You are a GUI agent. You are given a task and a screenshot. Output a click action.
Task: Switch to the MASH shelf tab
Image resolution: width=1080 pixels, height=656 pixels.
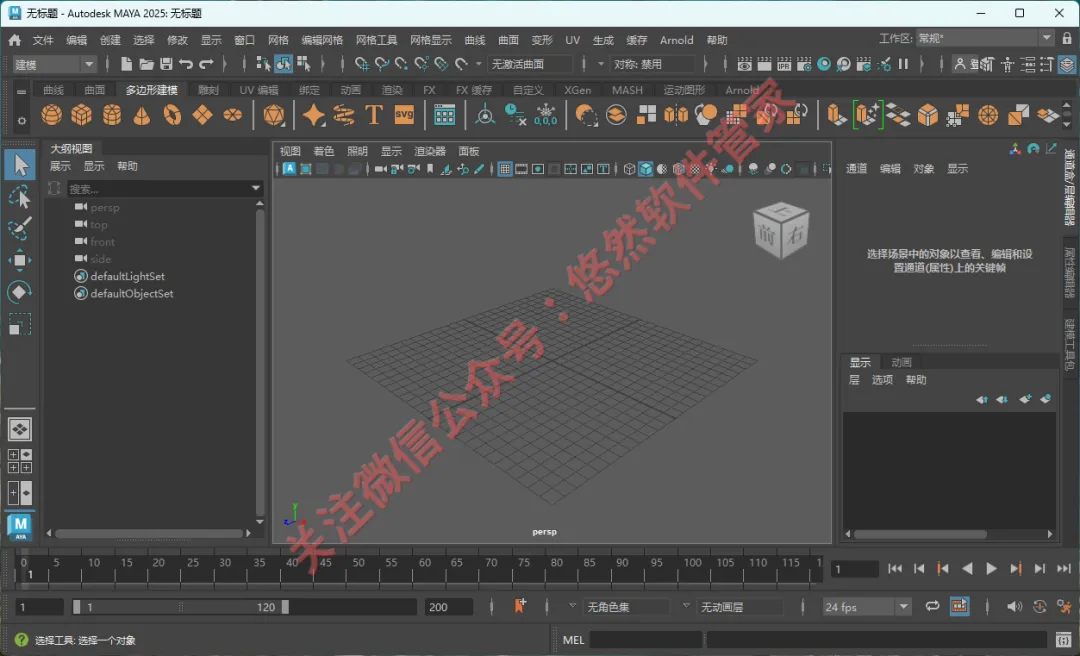[627, 90]
